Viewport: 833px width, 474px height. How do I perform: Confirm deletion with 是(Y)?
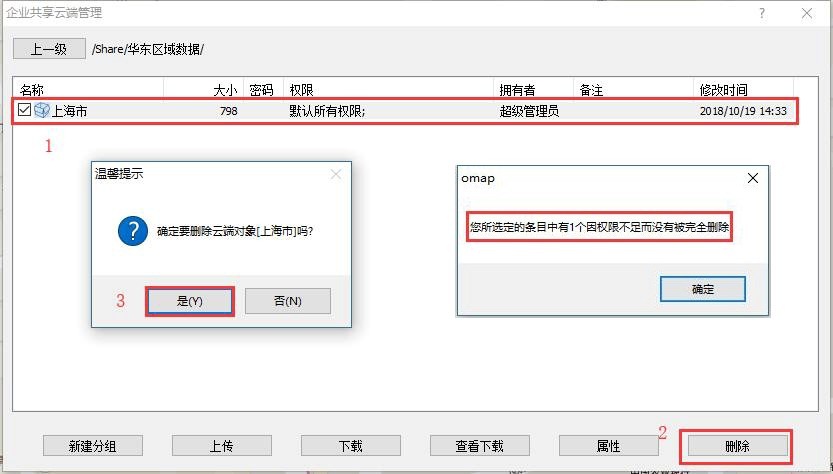coord(190,301)
